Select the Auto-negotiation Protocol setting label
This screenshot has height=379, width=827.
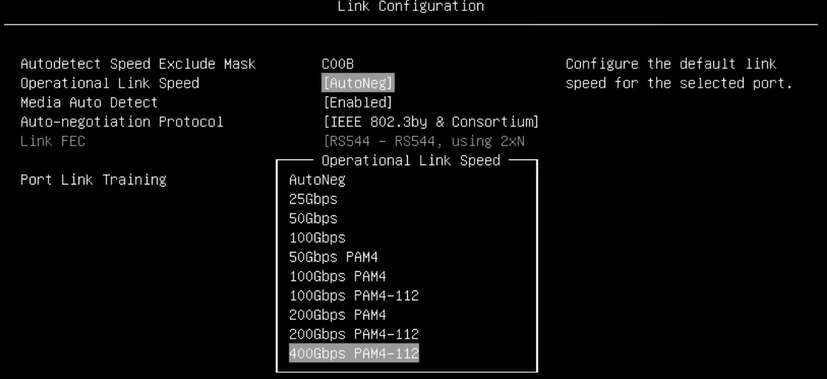click(122, 122)
